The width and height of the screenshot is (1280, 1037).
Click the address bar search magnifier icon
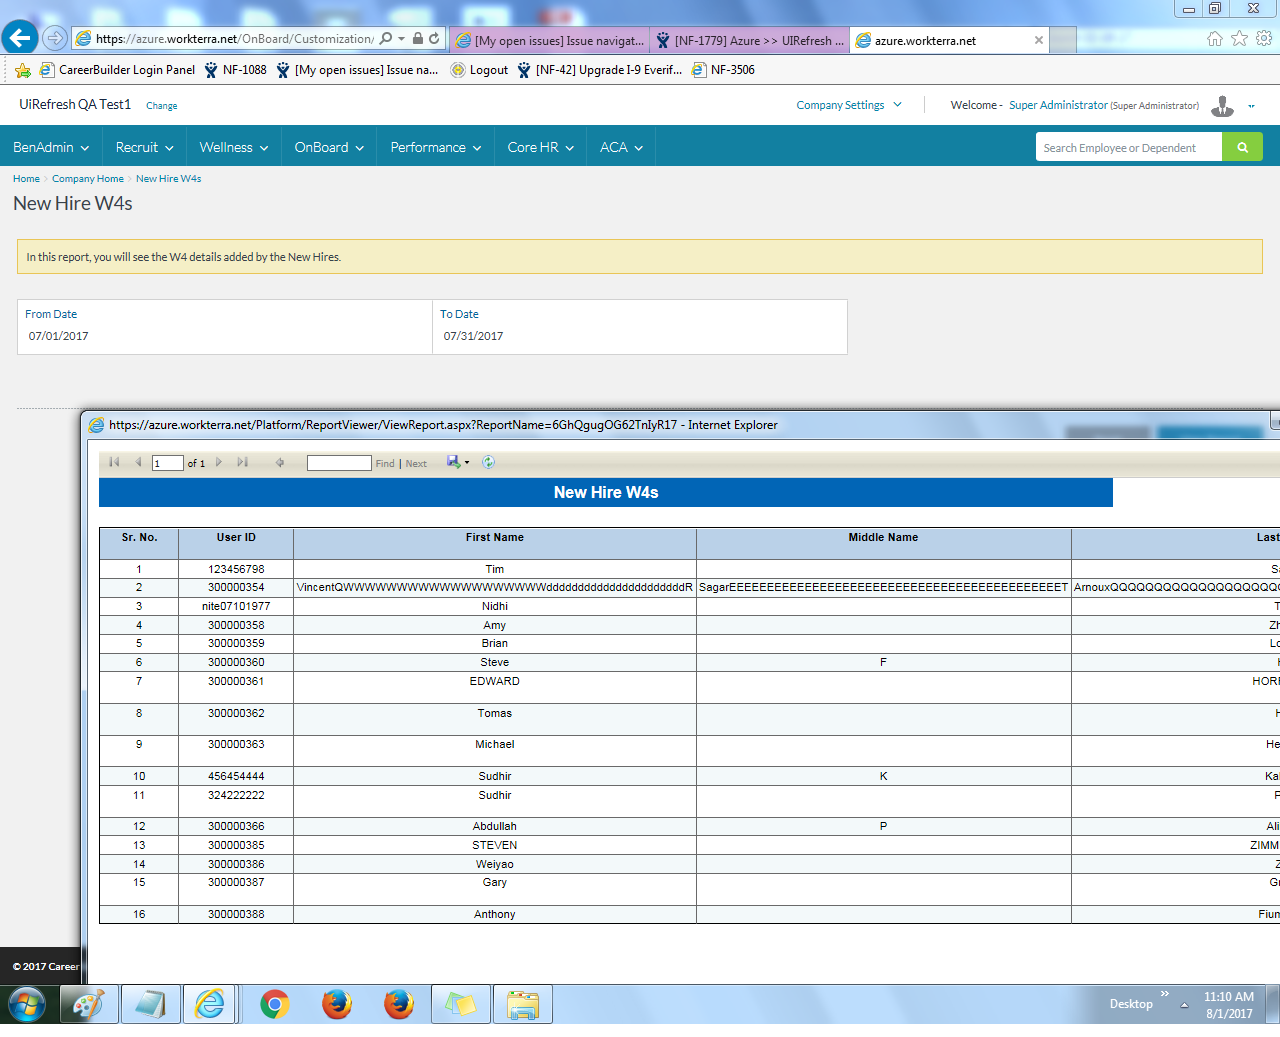386,39
